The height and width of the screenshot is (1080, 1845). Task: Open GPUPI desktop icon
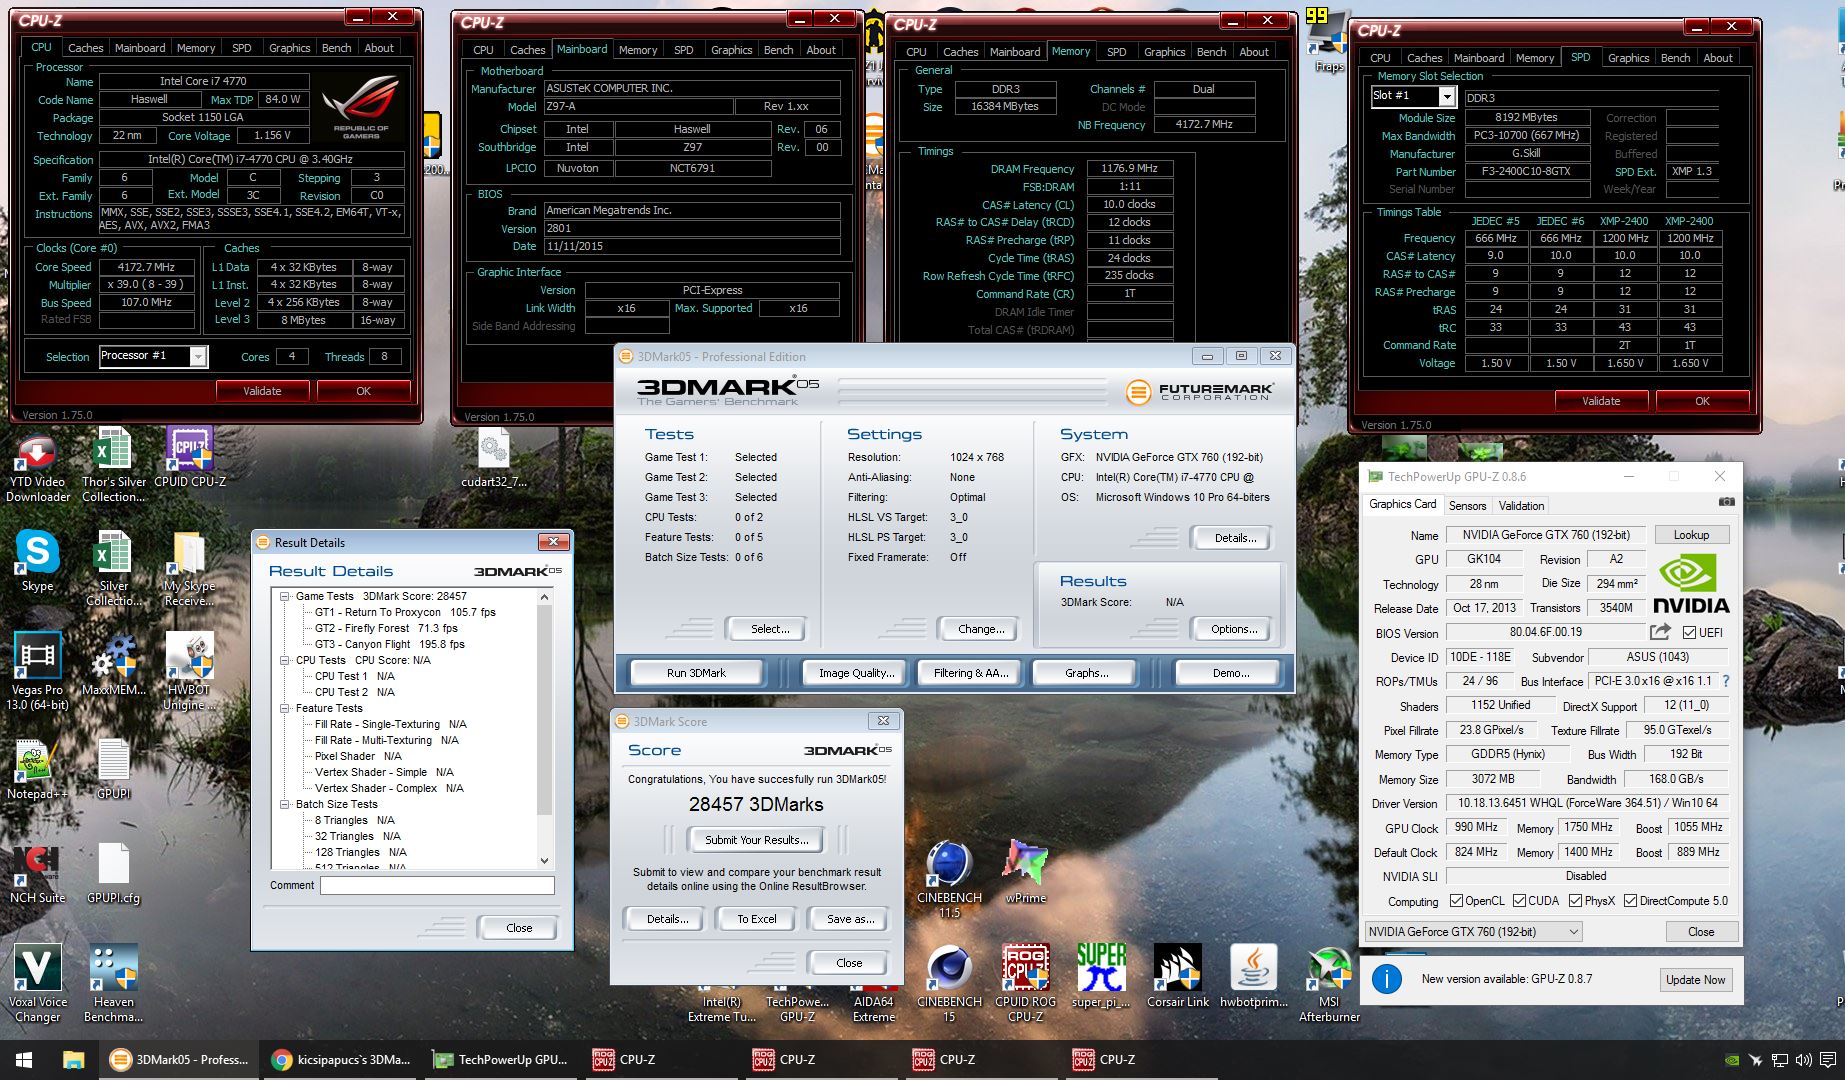coord(113,770)
